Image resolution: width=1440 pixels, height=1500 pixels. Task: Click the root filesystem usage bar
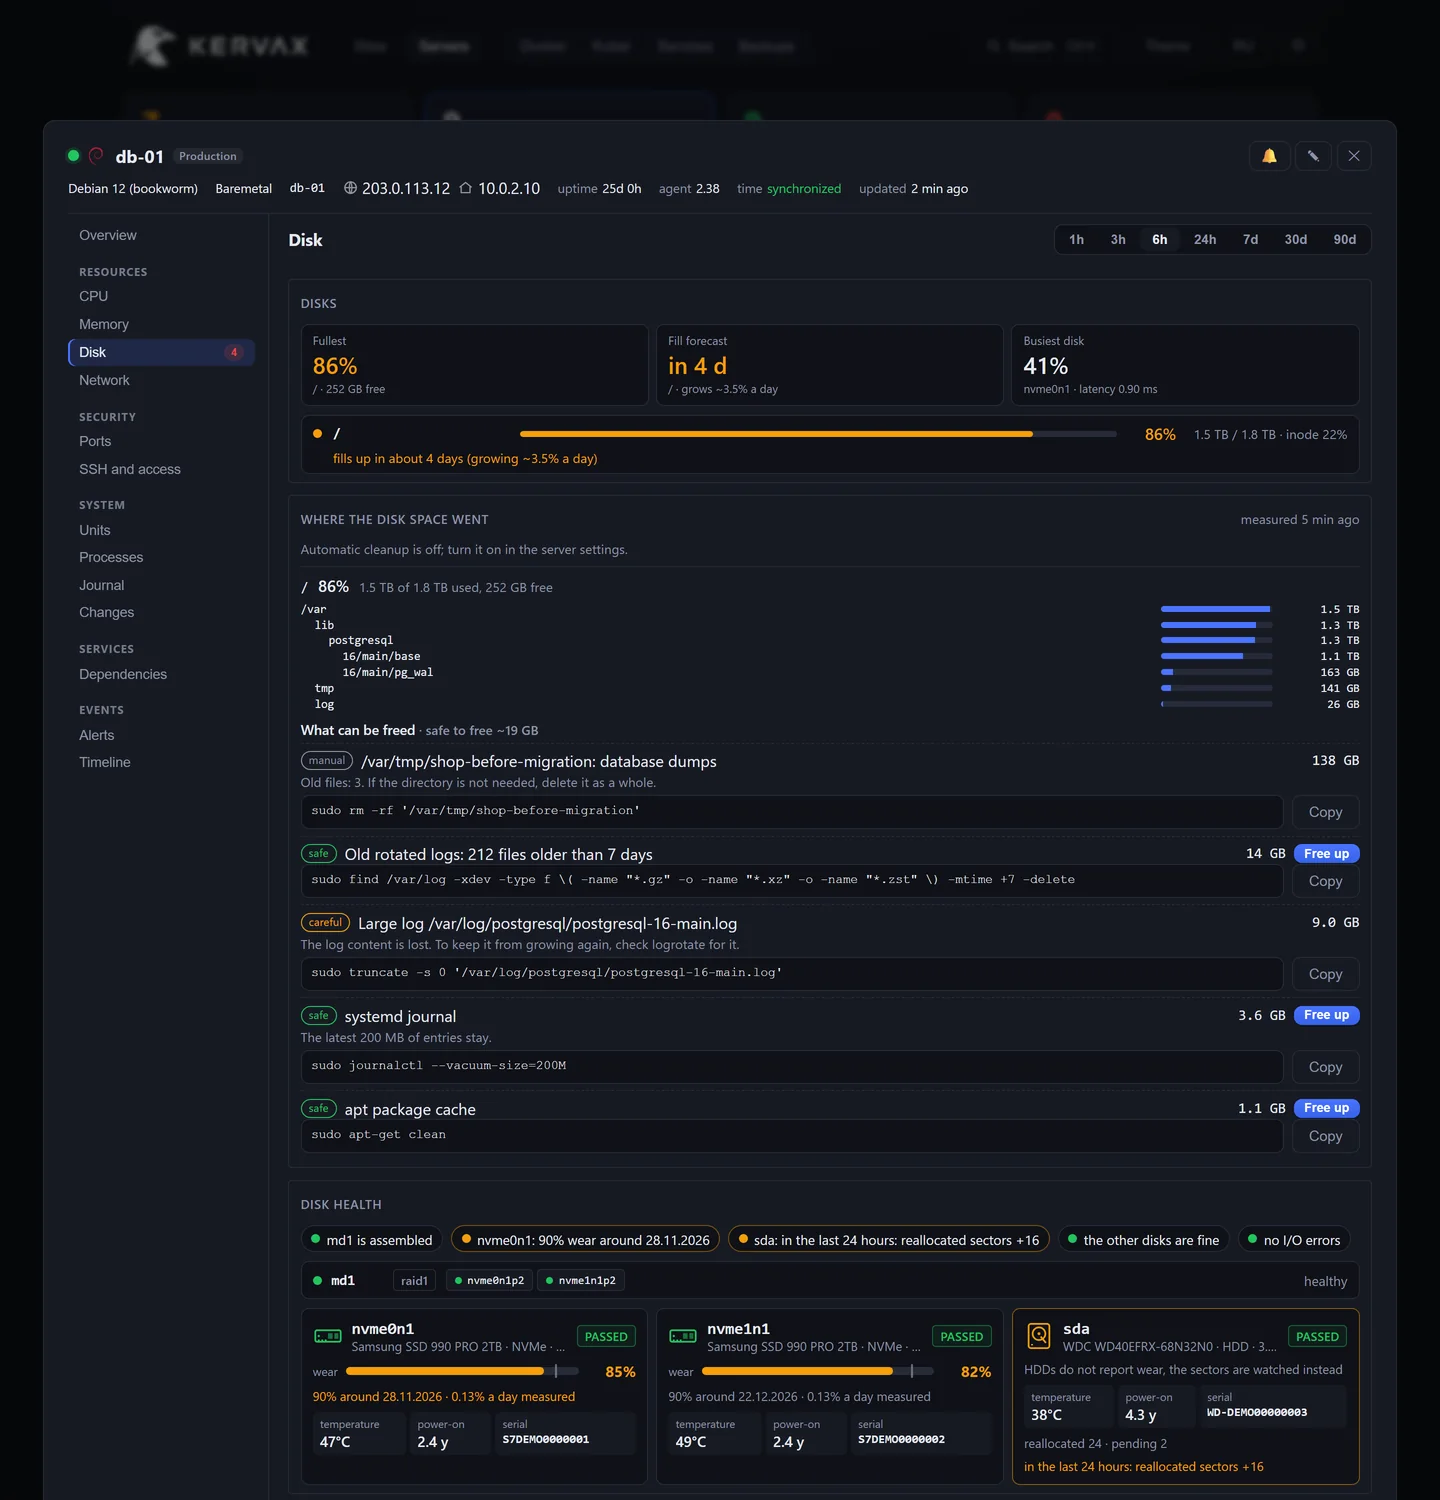[818, 434]
